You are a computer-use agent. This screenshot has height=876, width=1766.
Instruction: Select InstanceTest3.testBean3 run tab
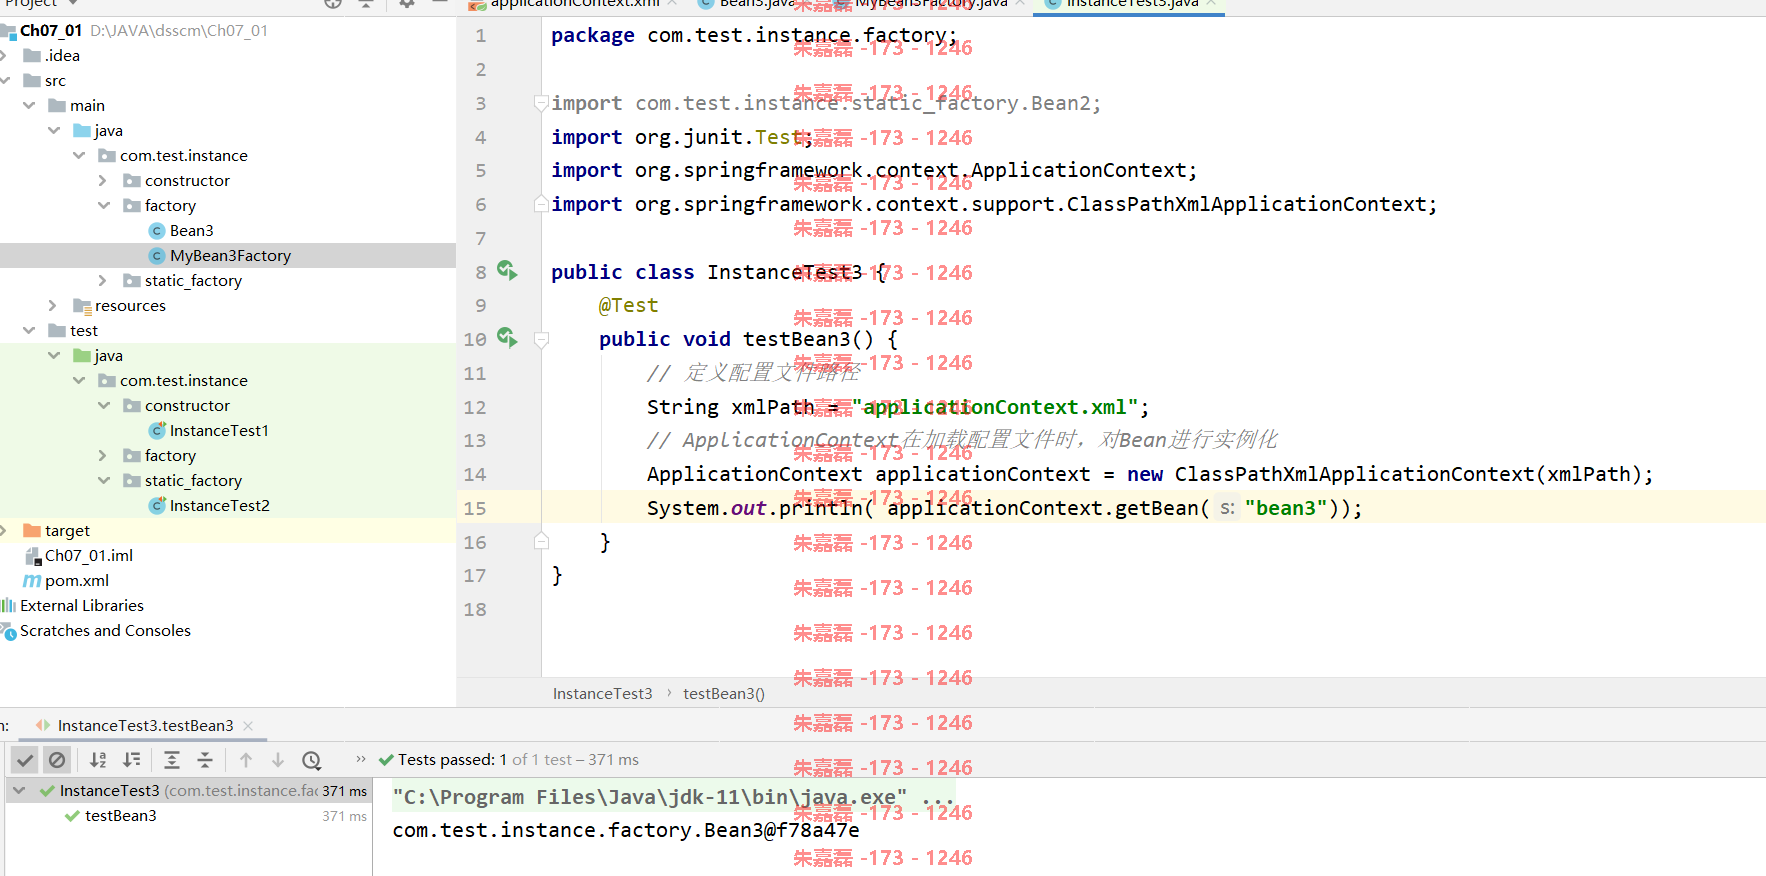tap(145, 725)
